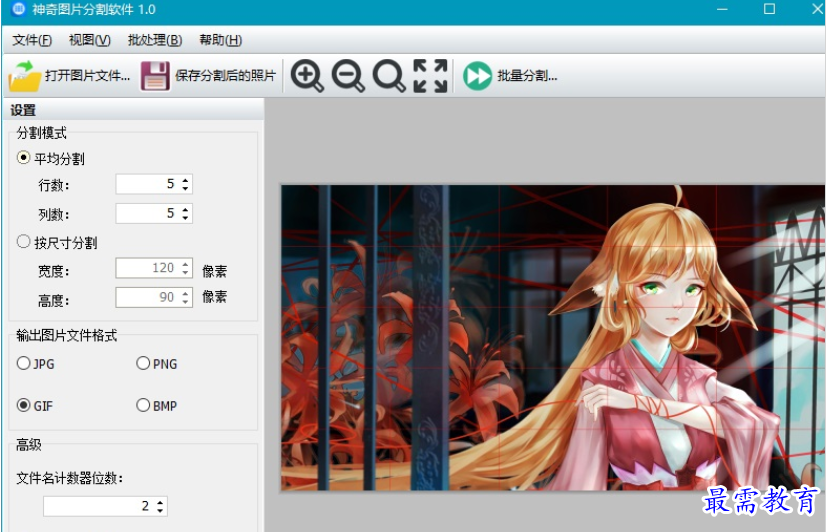The height and width of the screenshot is (532, 826).
Task: Open the 文件(F) menu
Action: [x=32, y=40]
